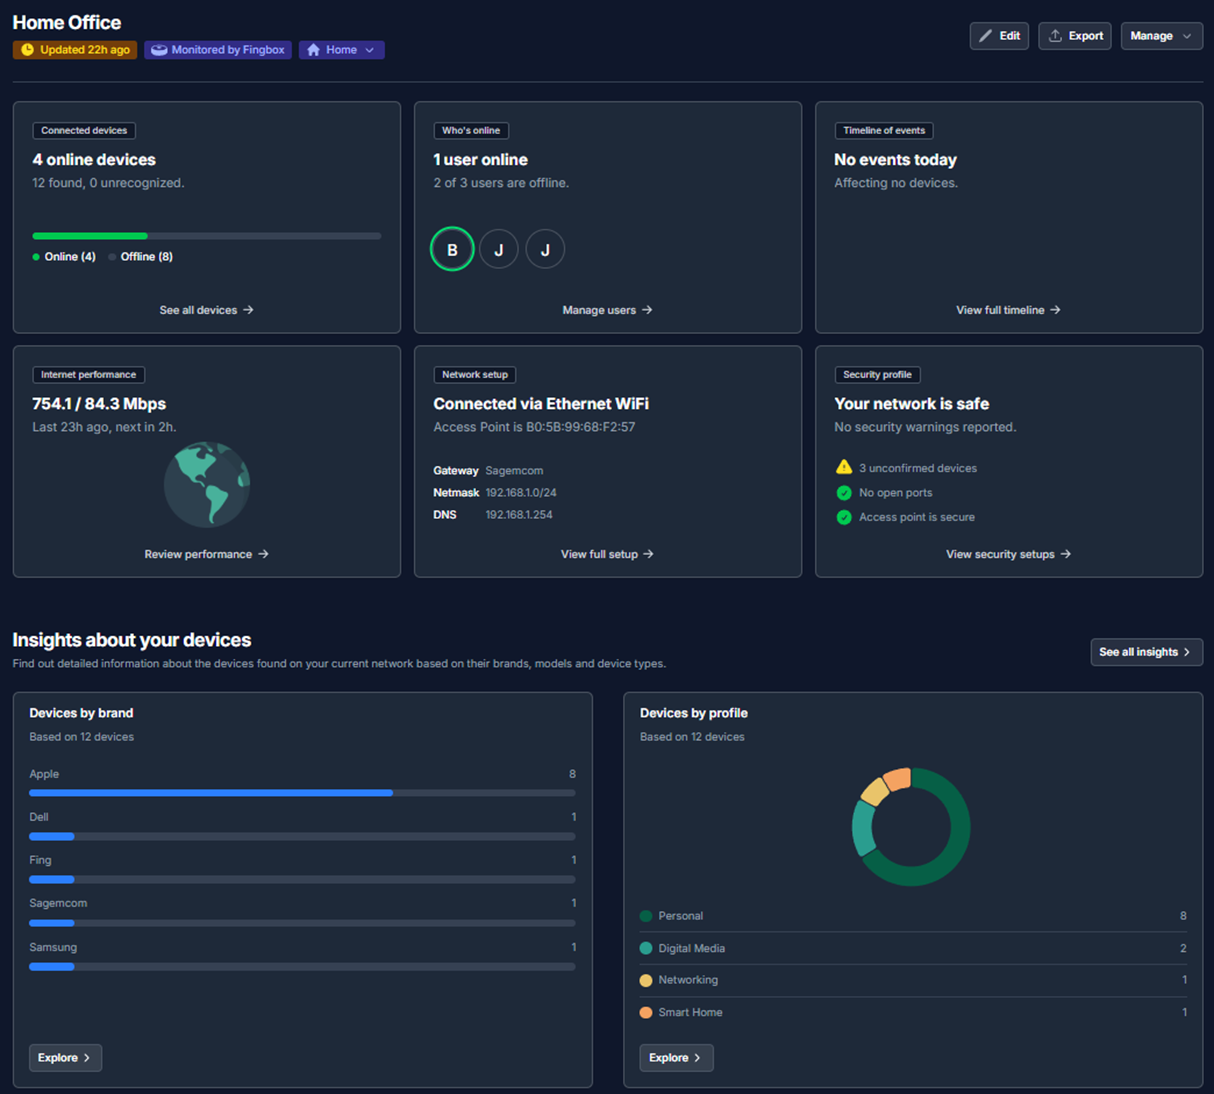
Task: Click the house icon in Home badge
Action: coord(314,50)
